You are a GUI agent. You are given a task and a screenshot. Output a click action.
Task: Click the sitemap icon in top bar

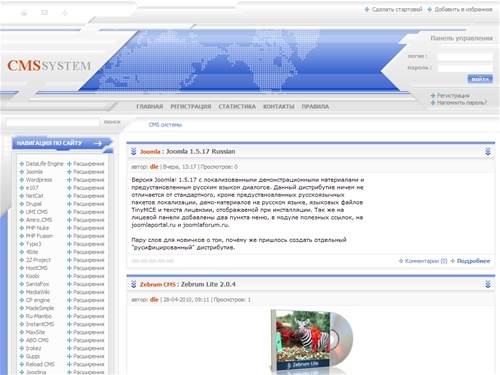coord(65,13)
